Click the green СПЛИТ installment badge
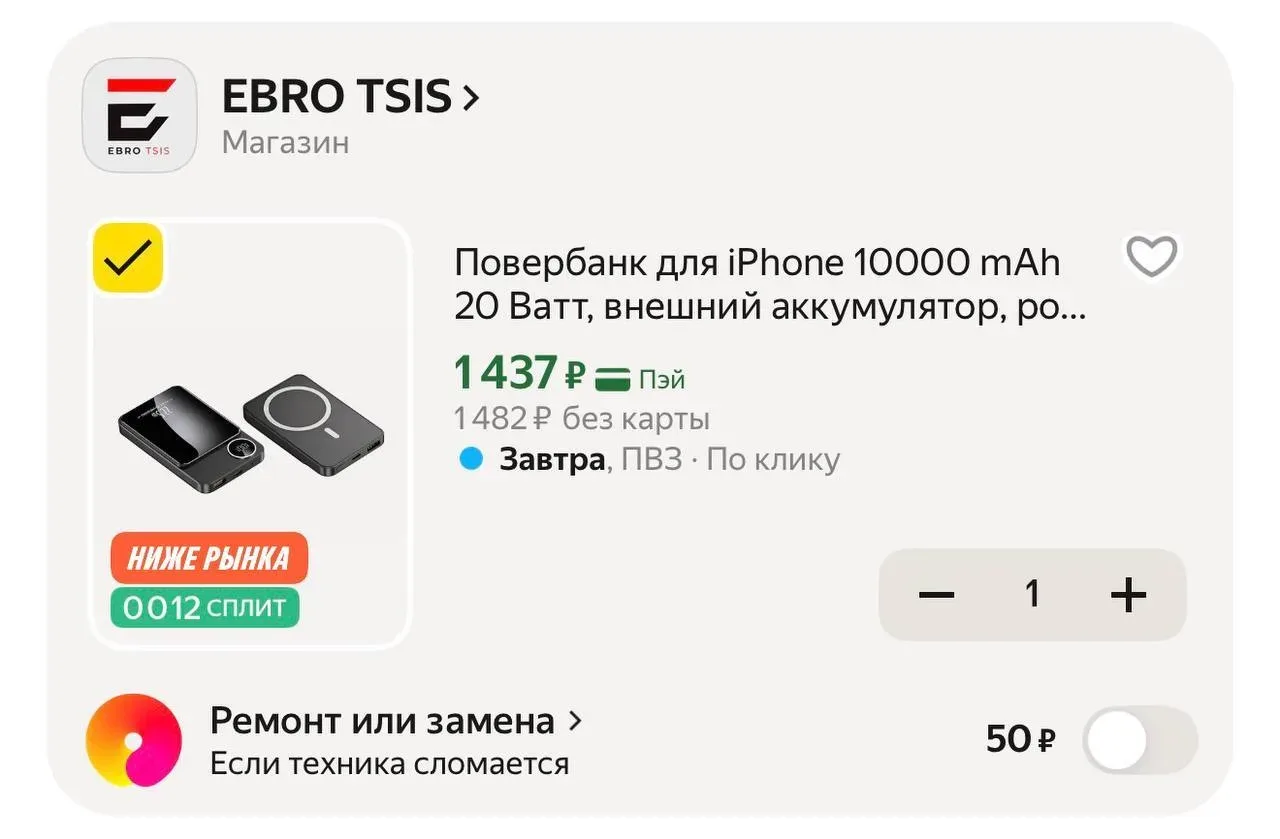1280x839 pixels. pyautogui.click(x=204, y=607)
